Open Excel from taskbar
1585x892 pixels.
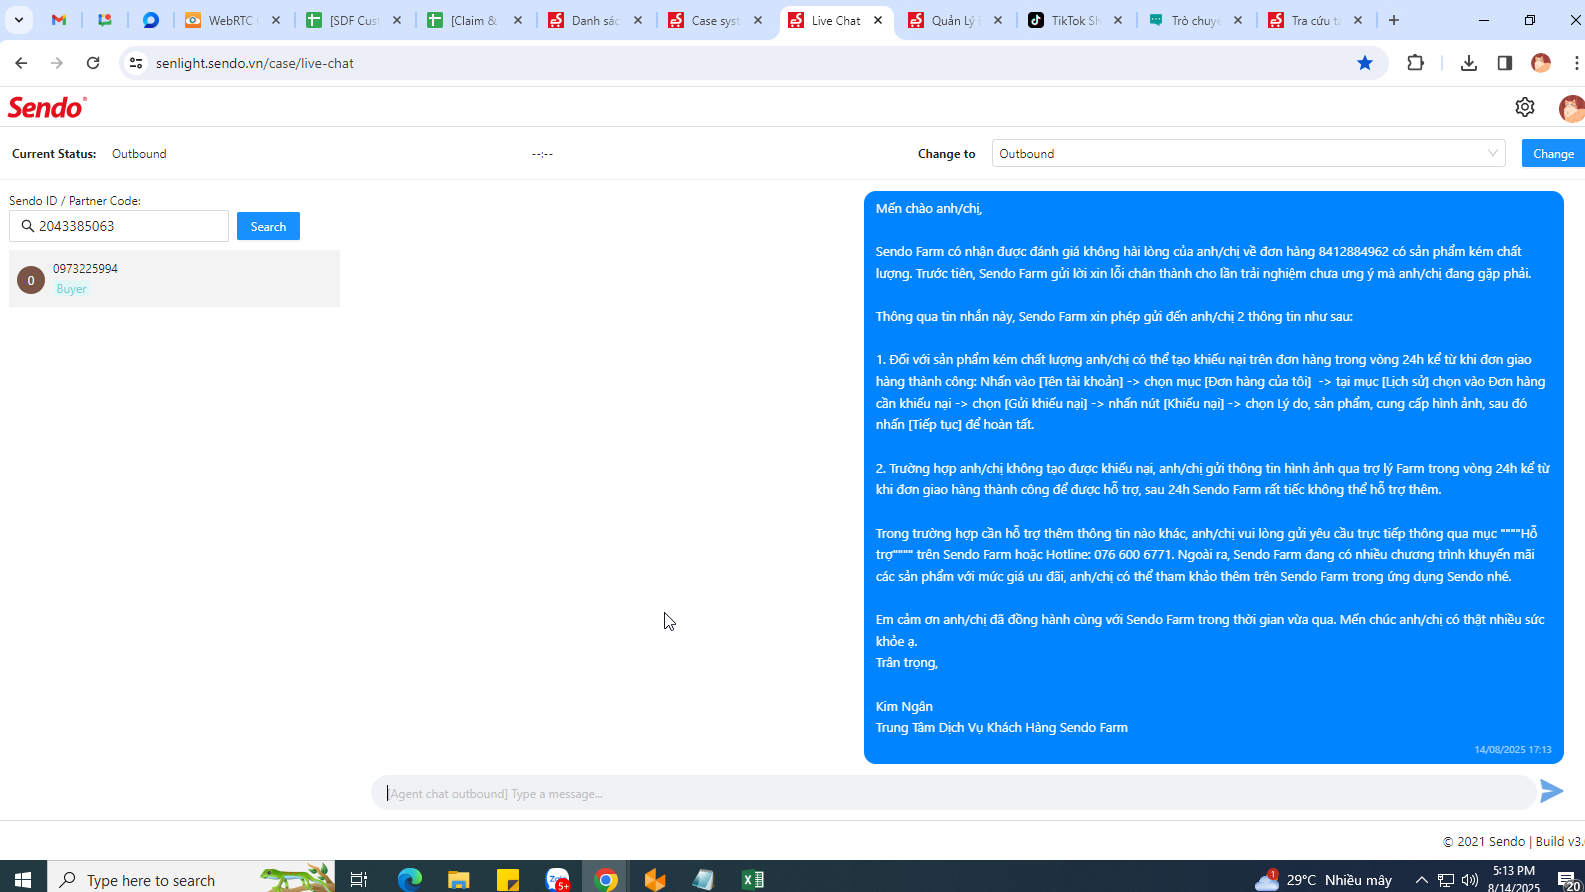tap(753, 880)
